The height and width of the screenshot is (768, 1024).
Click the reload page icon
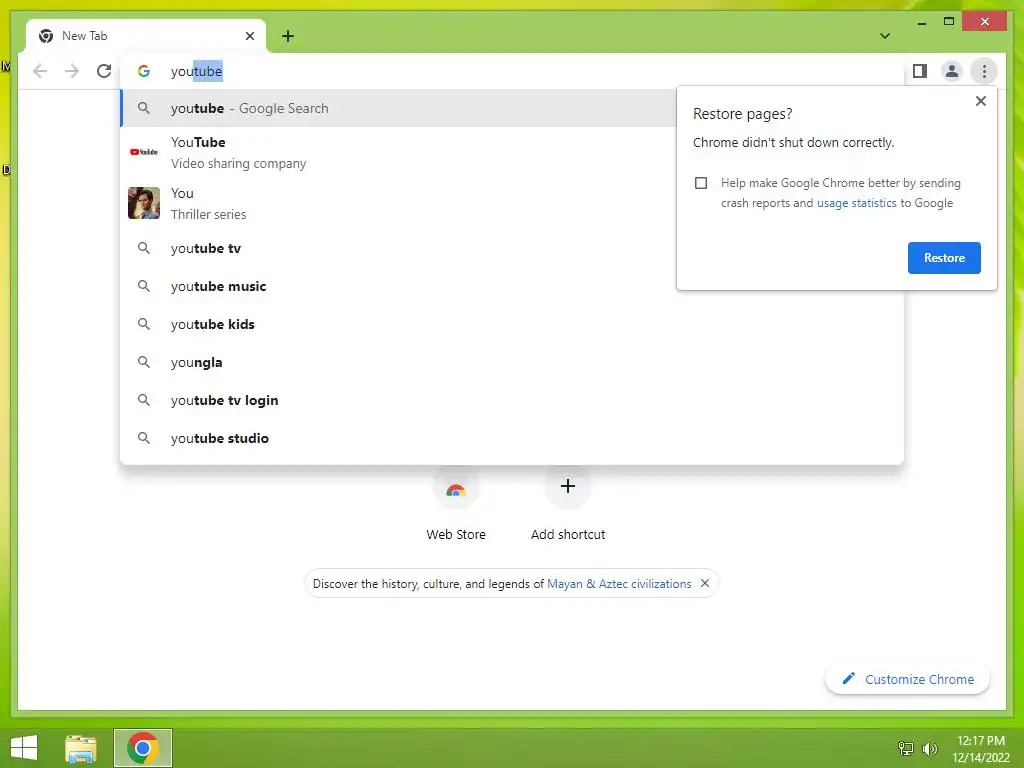(104, 71)
